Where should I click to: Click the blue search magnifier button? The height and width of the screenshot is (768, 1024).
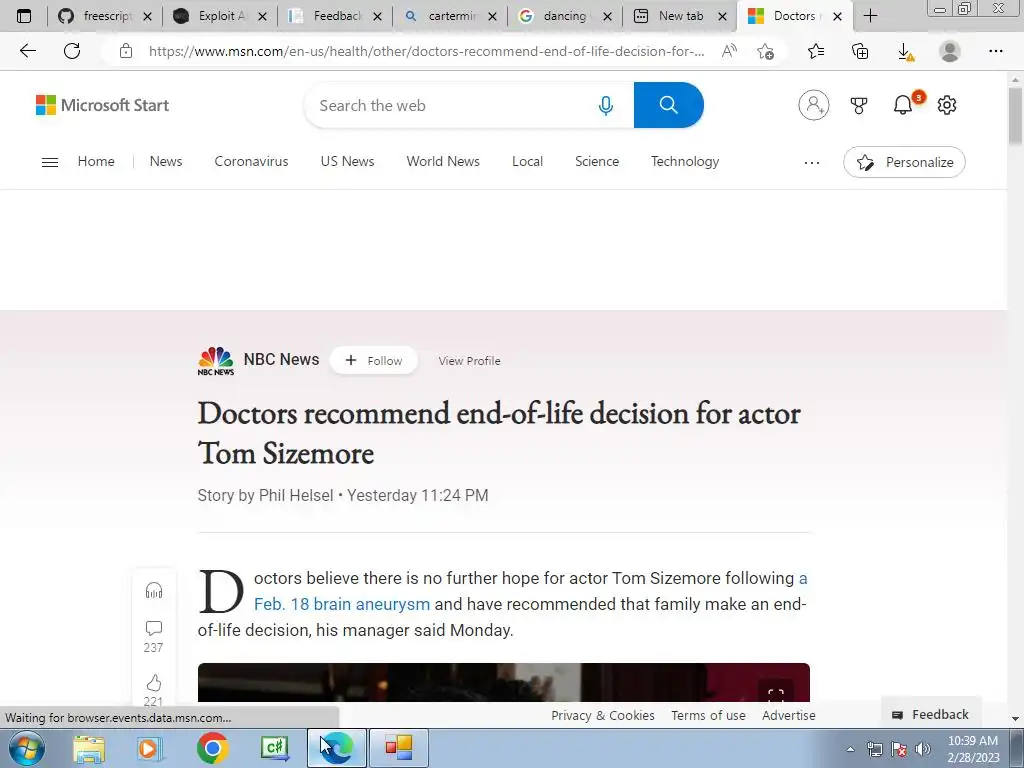click(668, 104)
